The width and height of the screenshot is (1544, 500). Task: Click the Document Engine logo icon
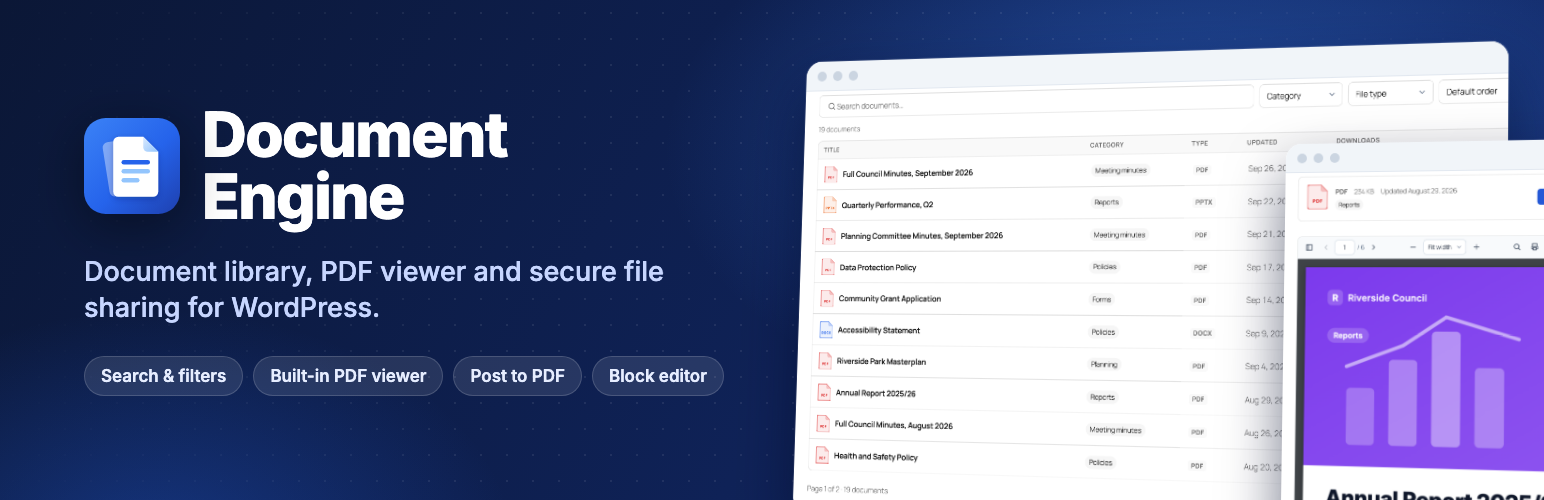(132, 166)
